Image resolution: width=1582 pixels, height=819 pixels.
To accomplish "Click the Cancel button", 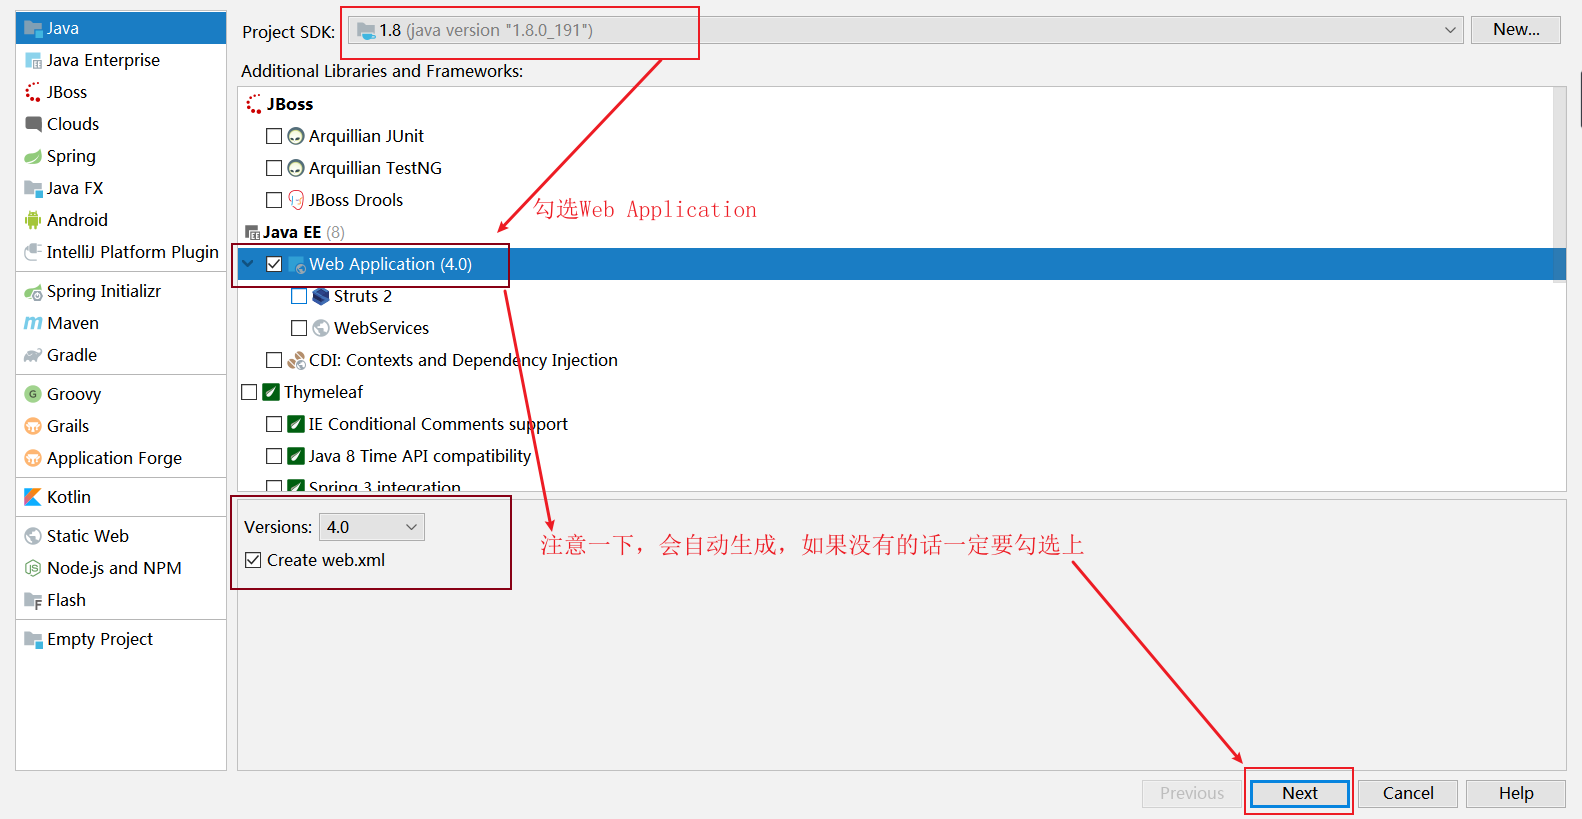I will coord(1408,793).
